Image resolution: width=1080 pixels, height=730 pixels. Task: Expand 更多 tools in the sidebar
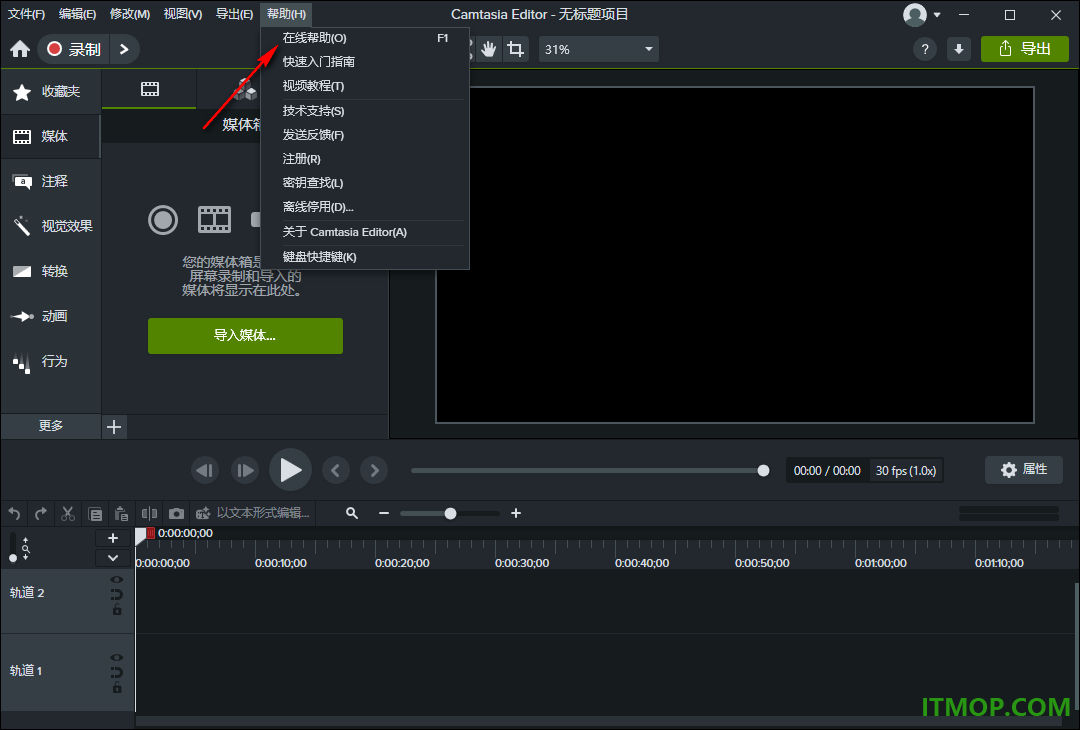[x=51, y=426]
